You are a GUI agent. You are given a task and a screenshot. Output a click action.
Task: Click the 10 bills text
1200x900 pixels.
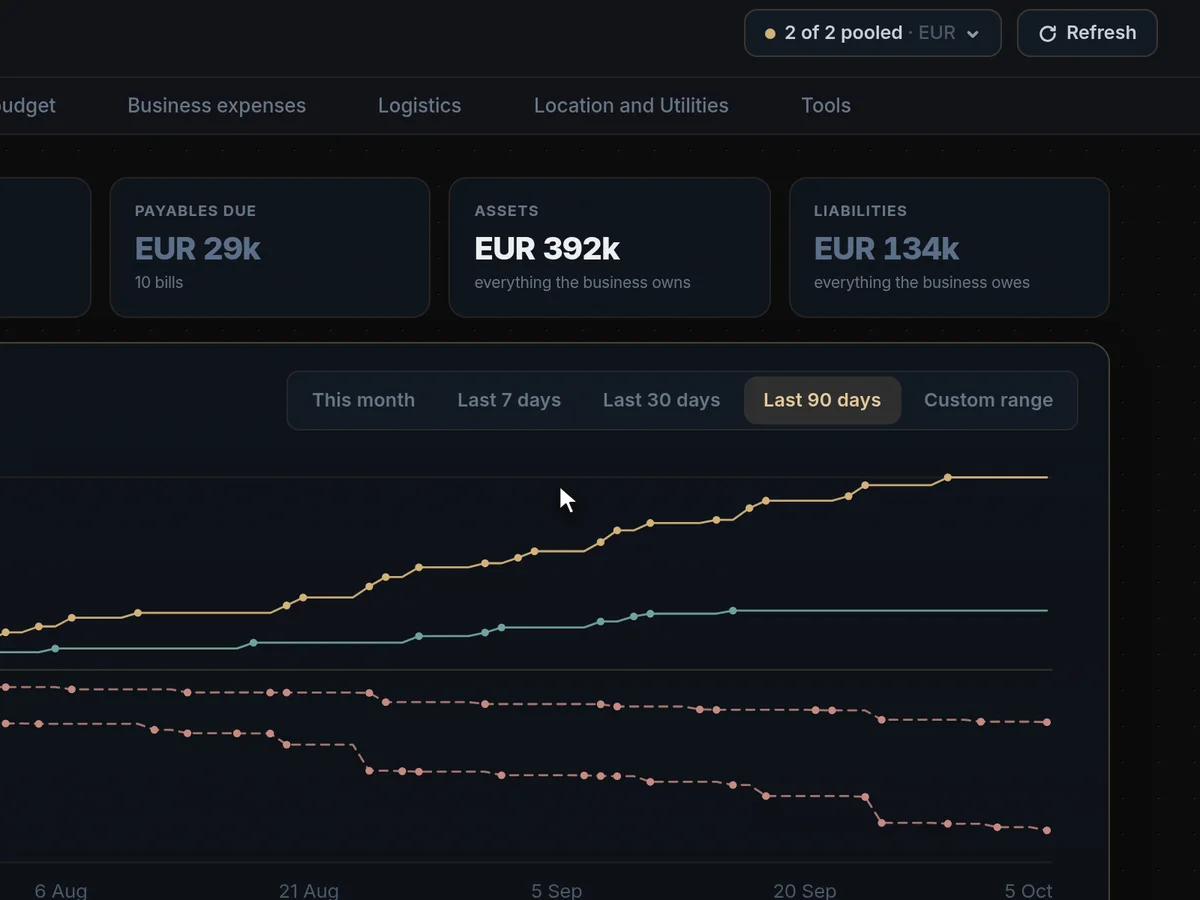159,282
